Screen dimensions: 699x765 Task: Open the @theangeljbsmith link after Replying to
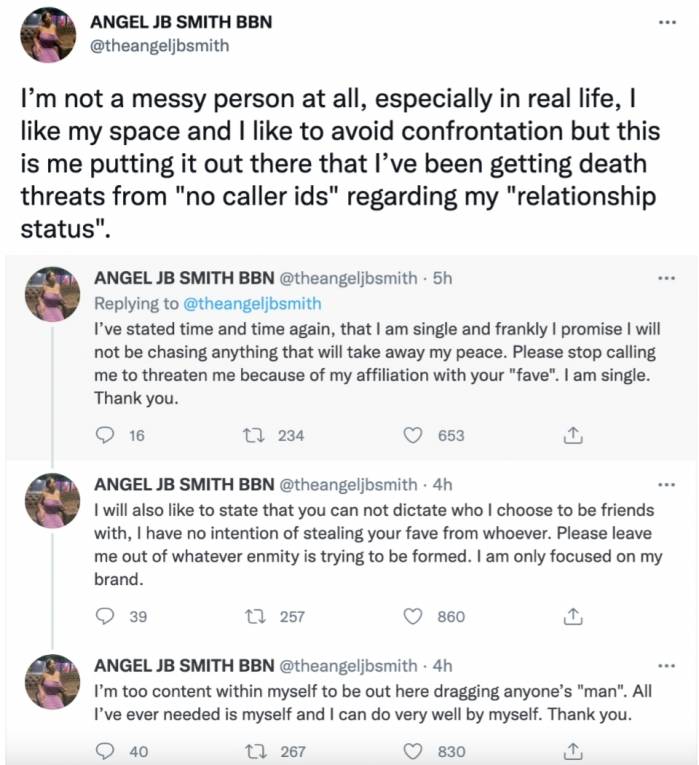pos(252,303)
